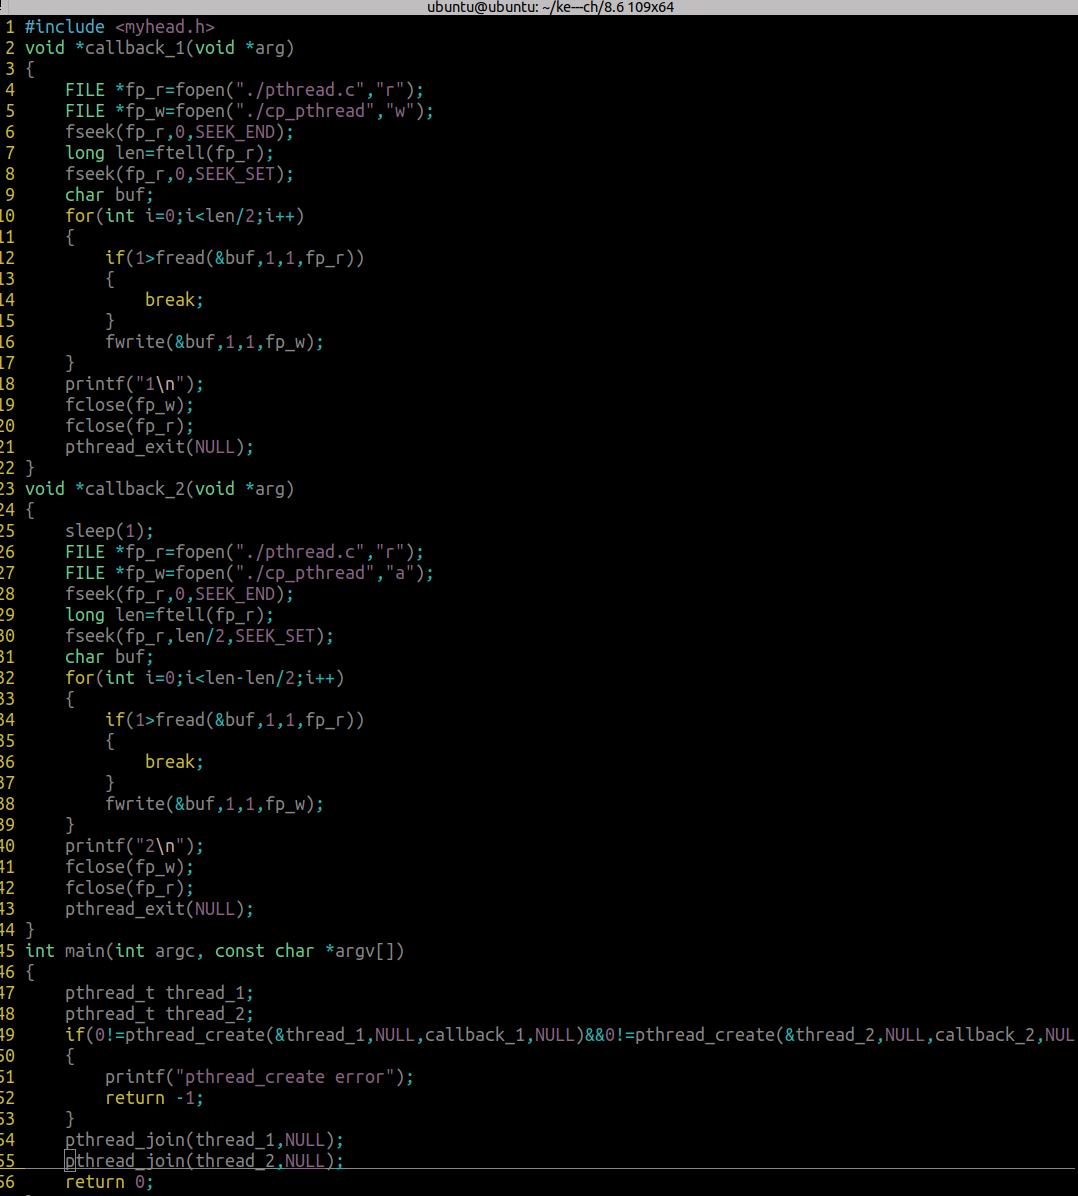
Task: Click 'fwrite(&buf,1,1,fp_w);' on line 38
Action: click(x=214, y=803)
